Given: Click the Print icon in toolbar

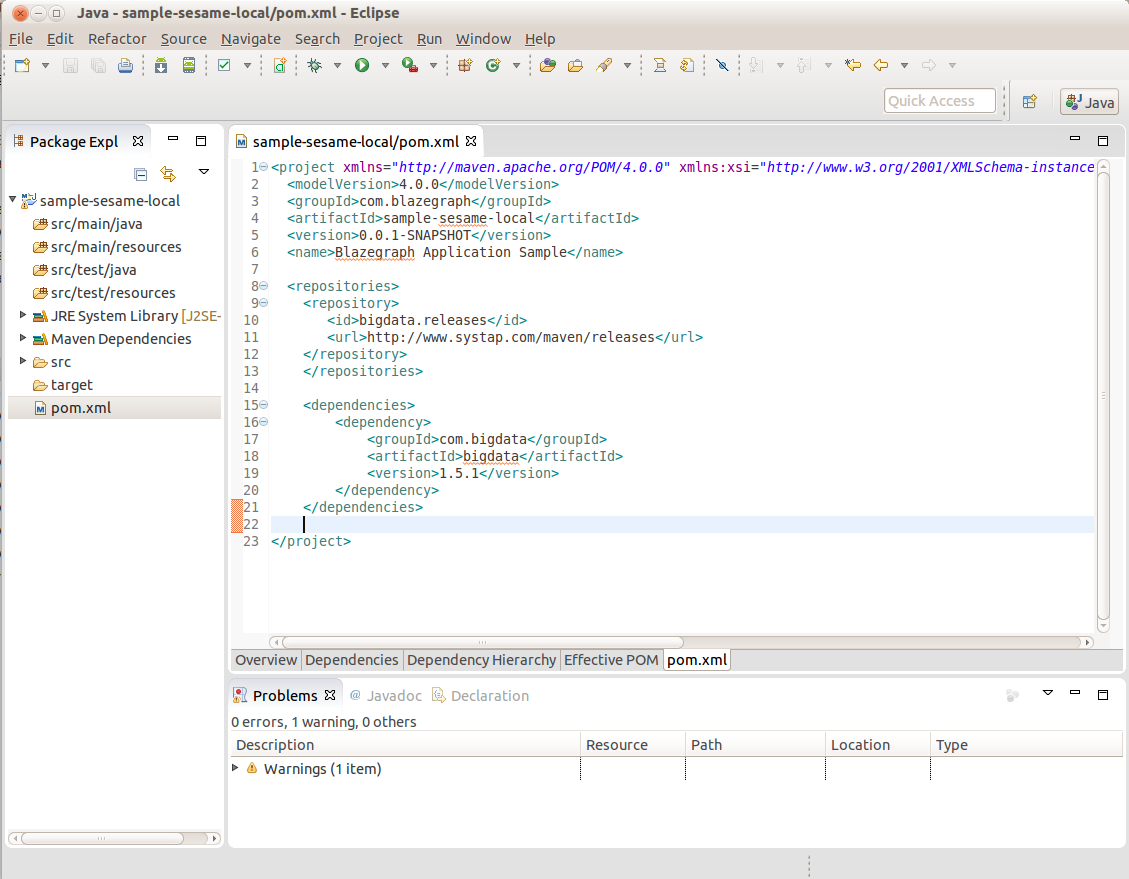Looking at the screenshot, I should (x=125, y=66).
